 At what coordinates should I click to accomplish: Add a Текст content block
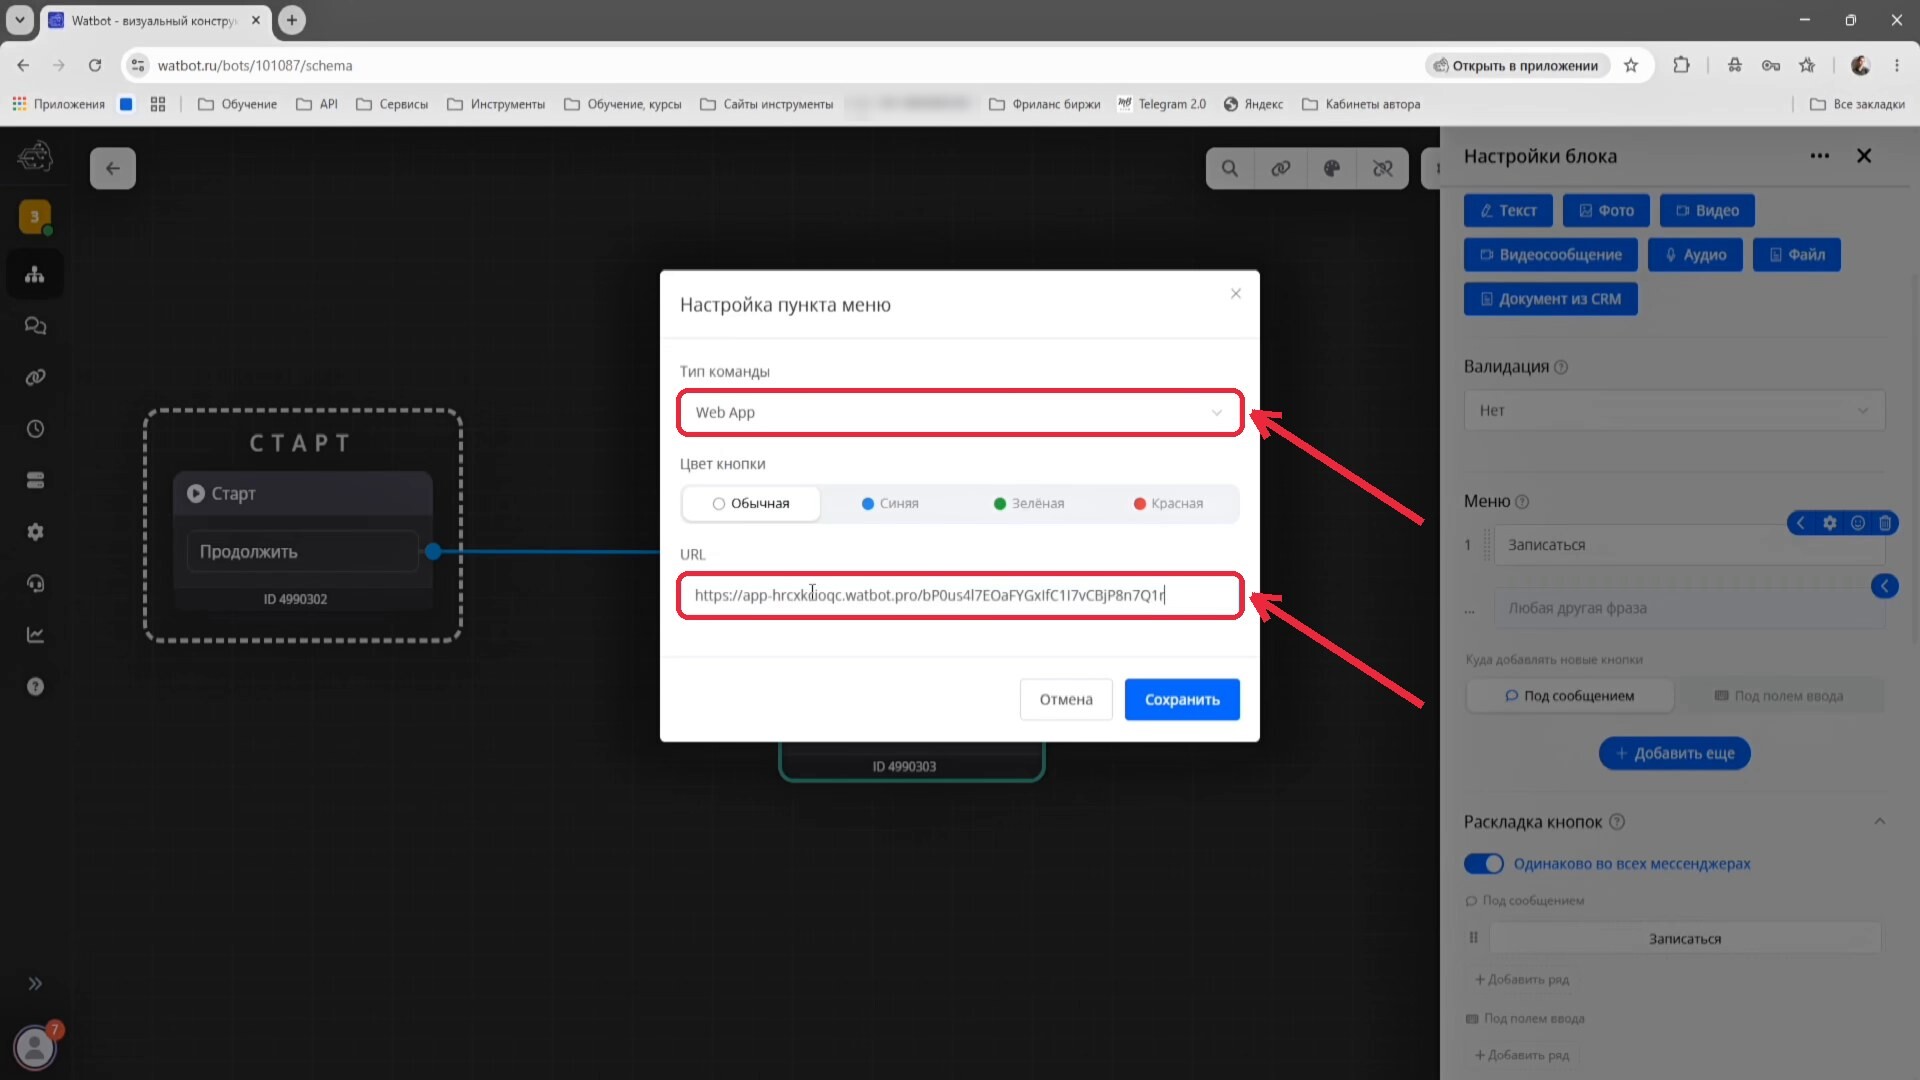1508,210
